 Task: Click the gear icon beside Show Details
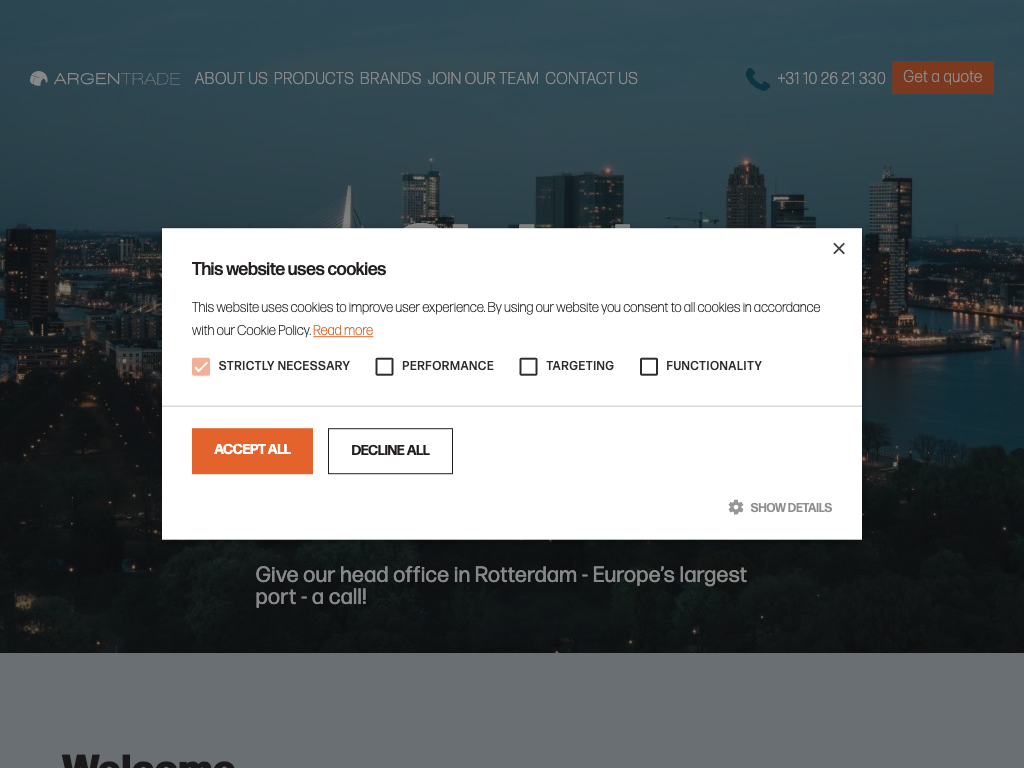(x=736, y=508)
